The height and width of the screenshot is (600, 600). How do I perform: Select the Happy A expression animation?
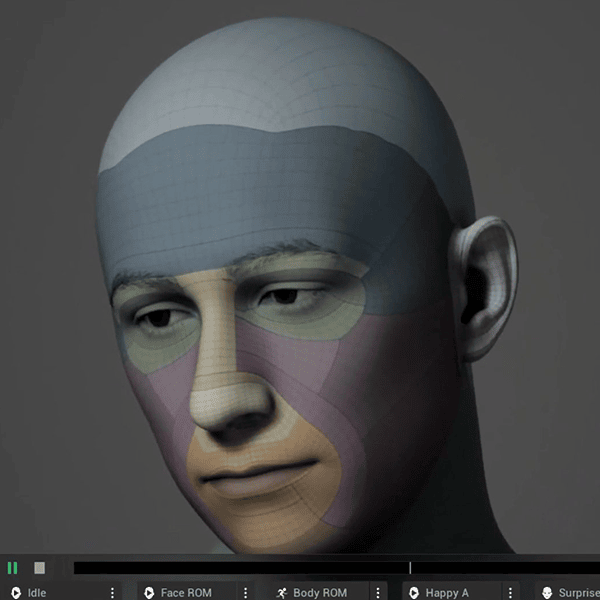(447, 593)
